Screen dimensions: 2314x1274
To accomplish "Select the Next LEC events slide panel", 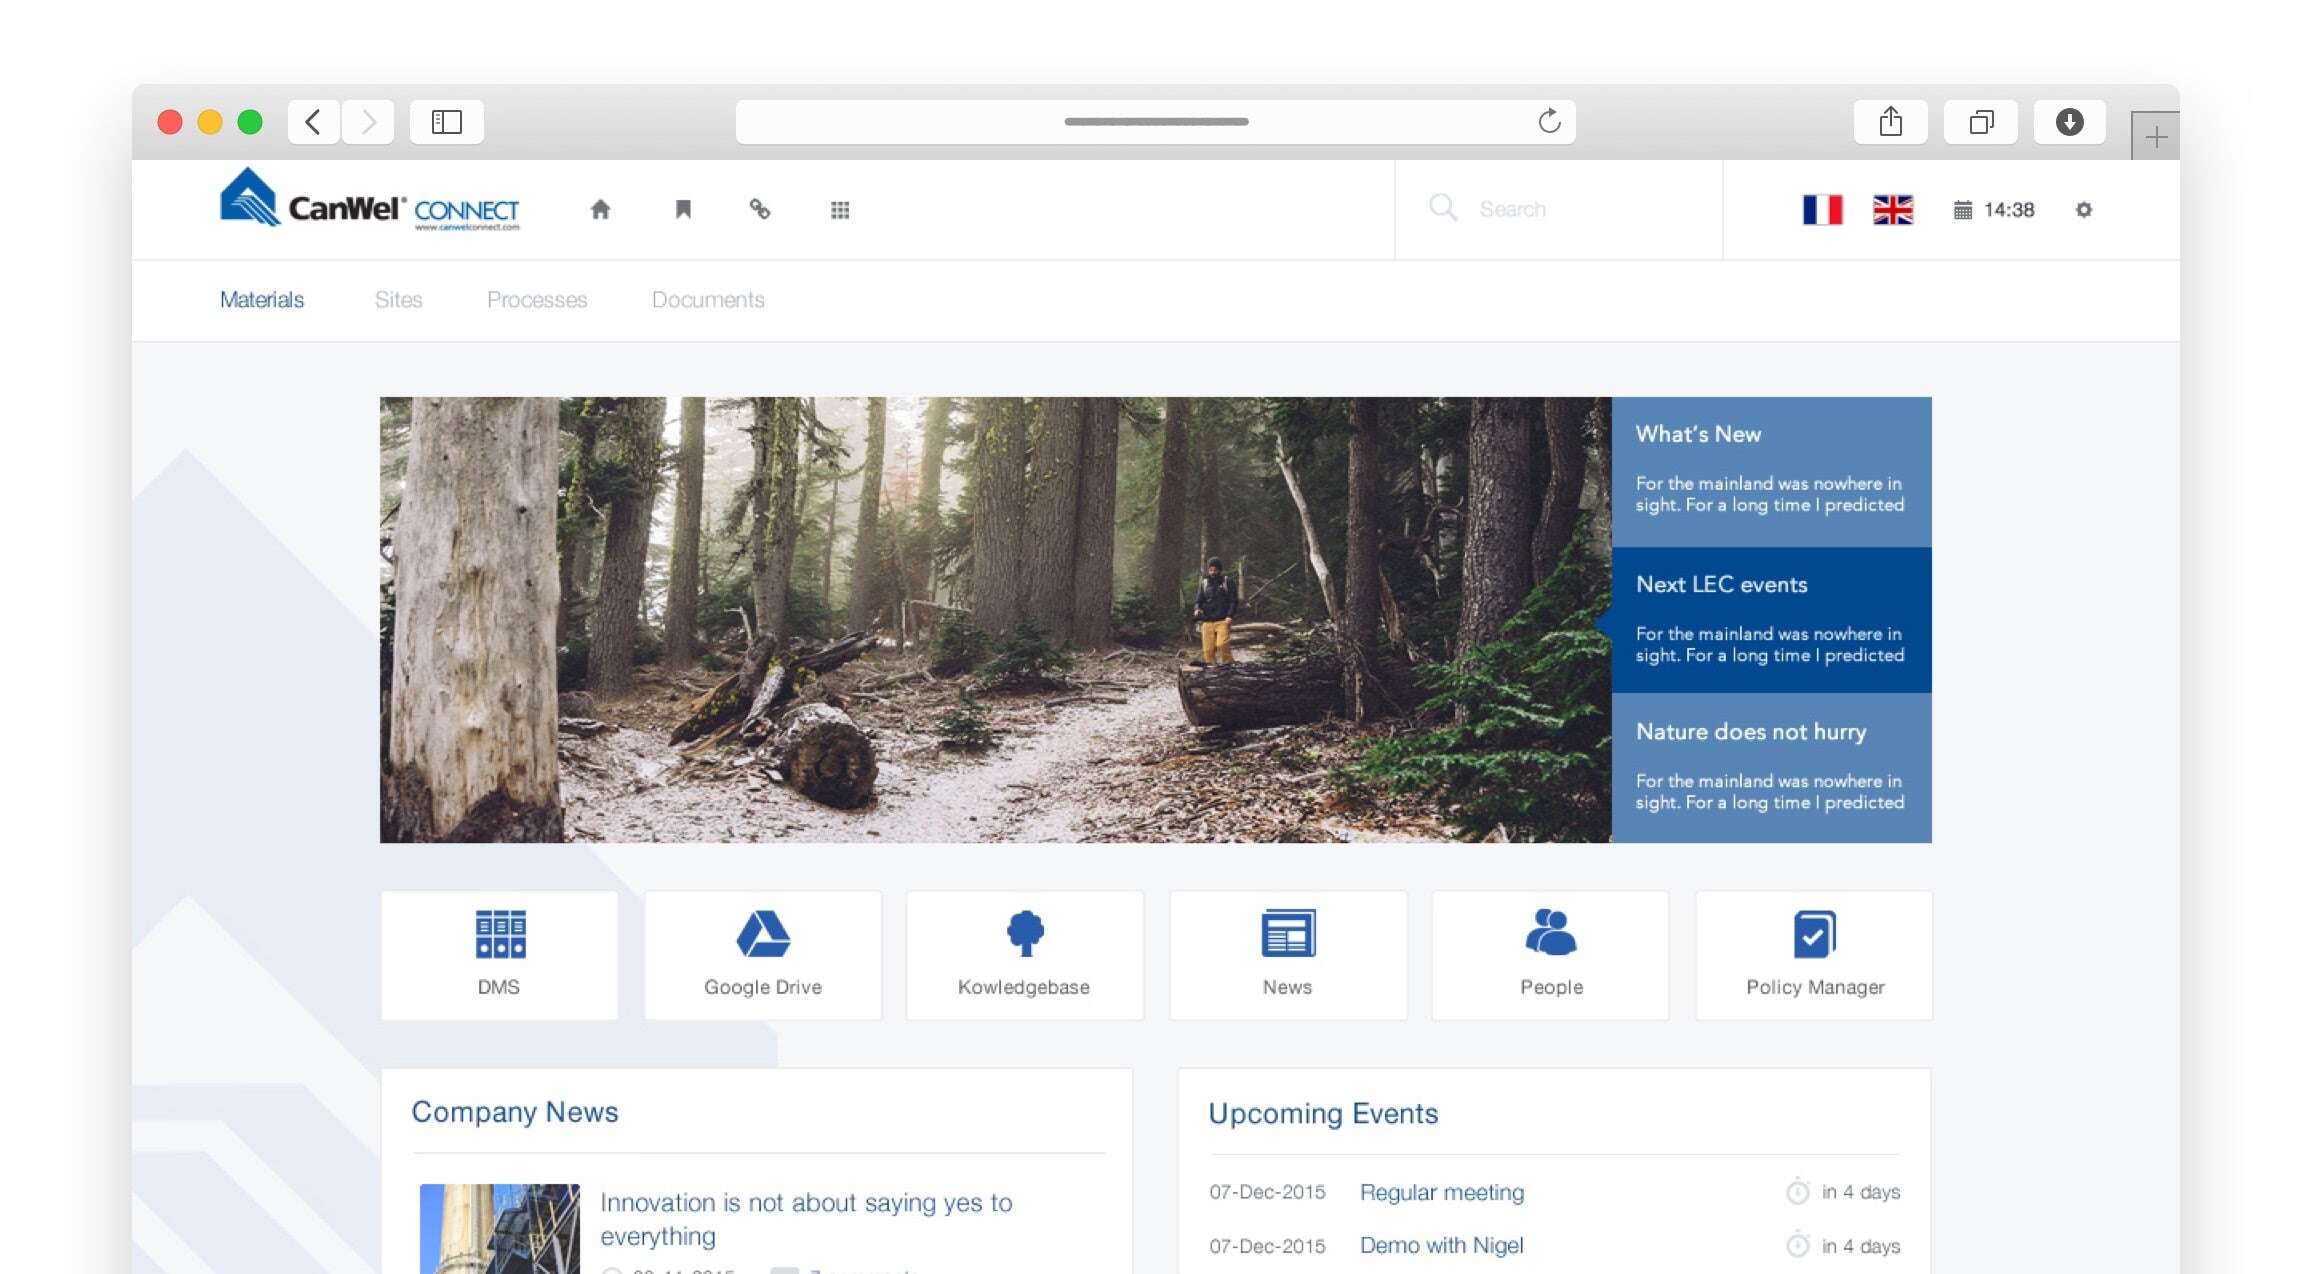I will tap(1771, 619).
